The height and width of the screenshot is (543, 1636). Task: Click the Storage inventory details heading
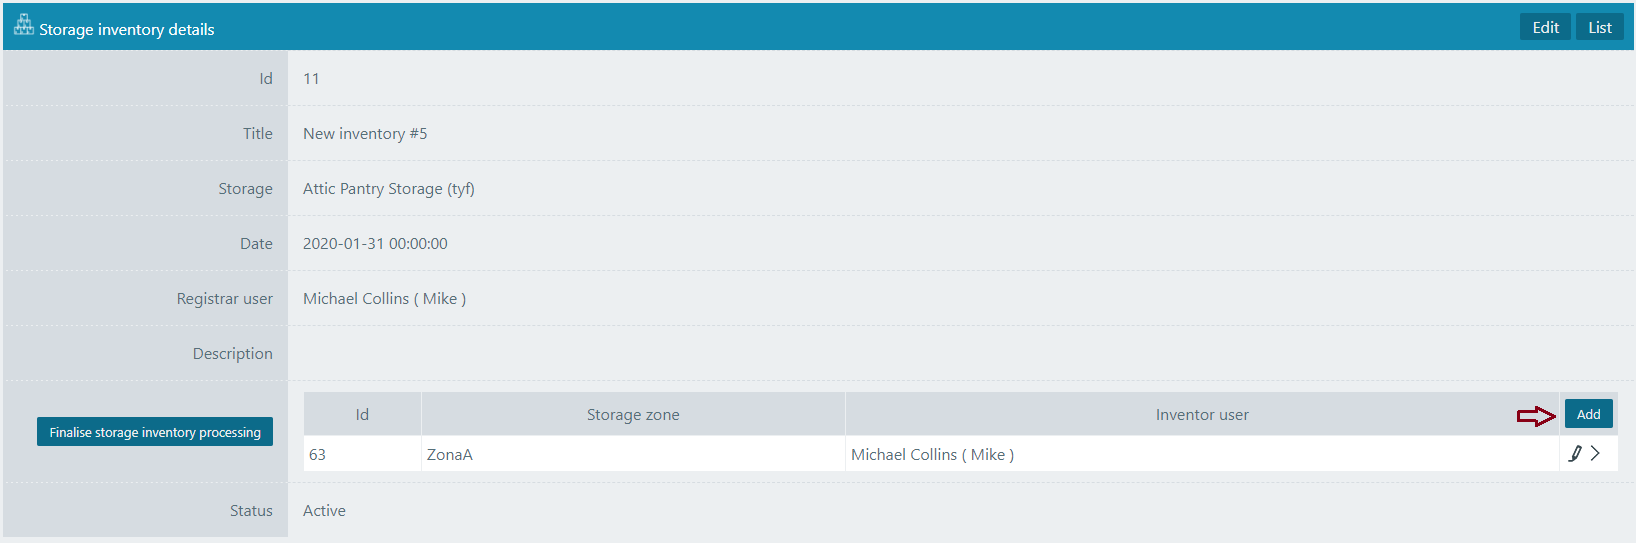pos(127,30)
